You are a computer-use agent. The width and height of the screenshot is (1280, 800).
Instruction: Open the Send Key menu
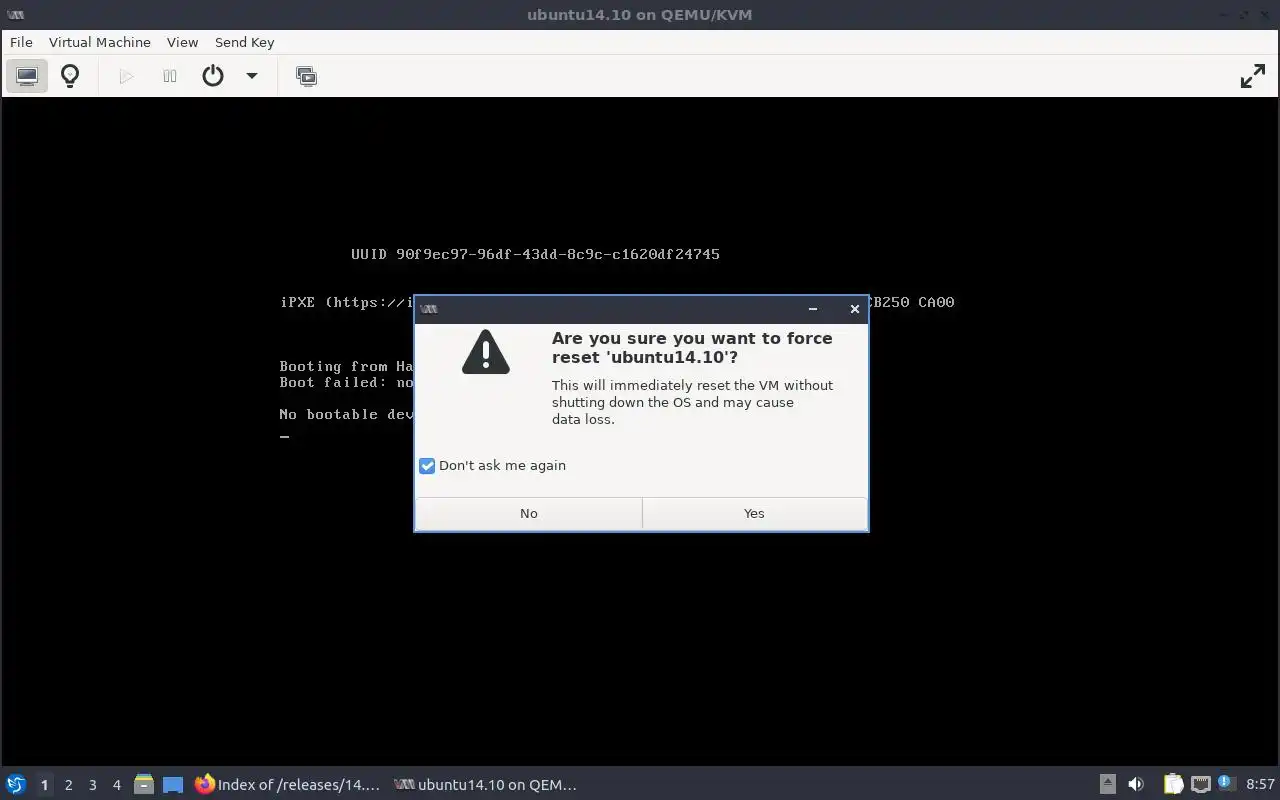point(244,42)
